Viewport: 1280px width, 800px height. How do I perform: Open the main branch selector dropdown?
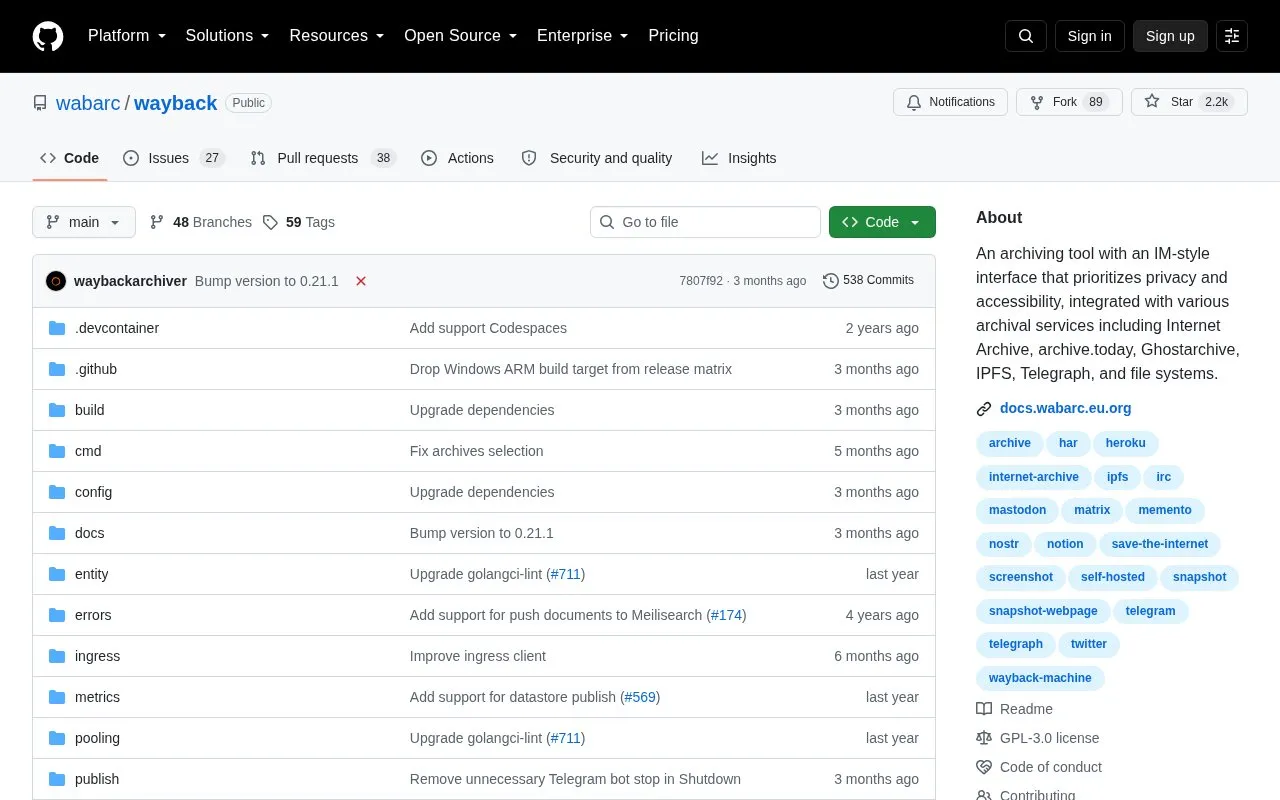click(84, 222)
